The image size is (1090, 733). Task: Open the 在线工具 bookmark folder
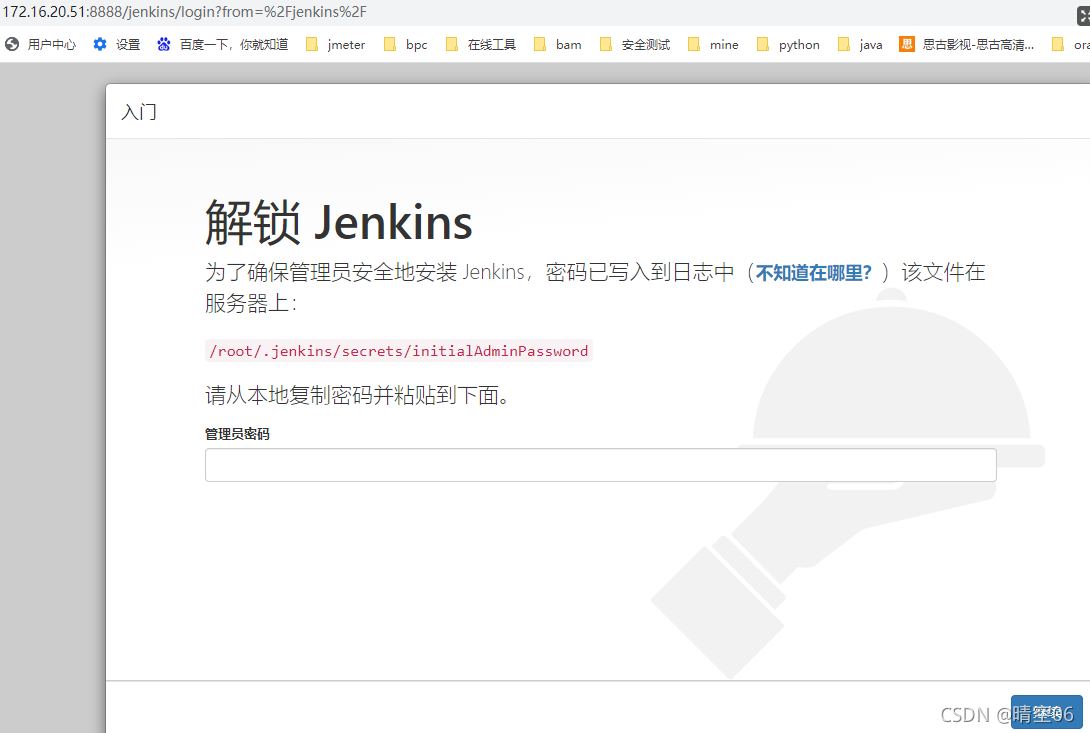point(481,45)
